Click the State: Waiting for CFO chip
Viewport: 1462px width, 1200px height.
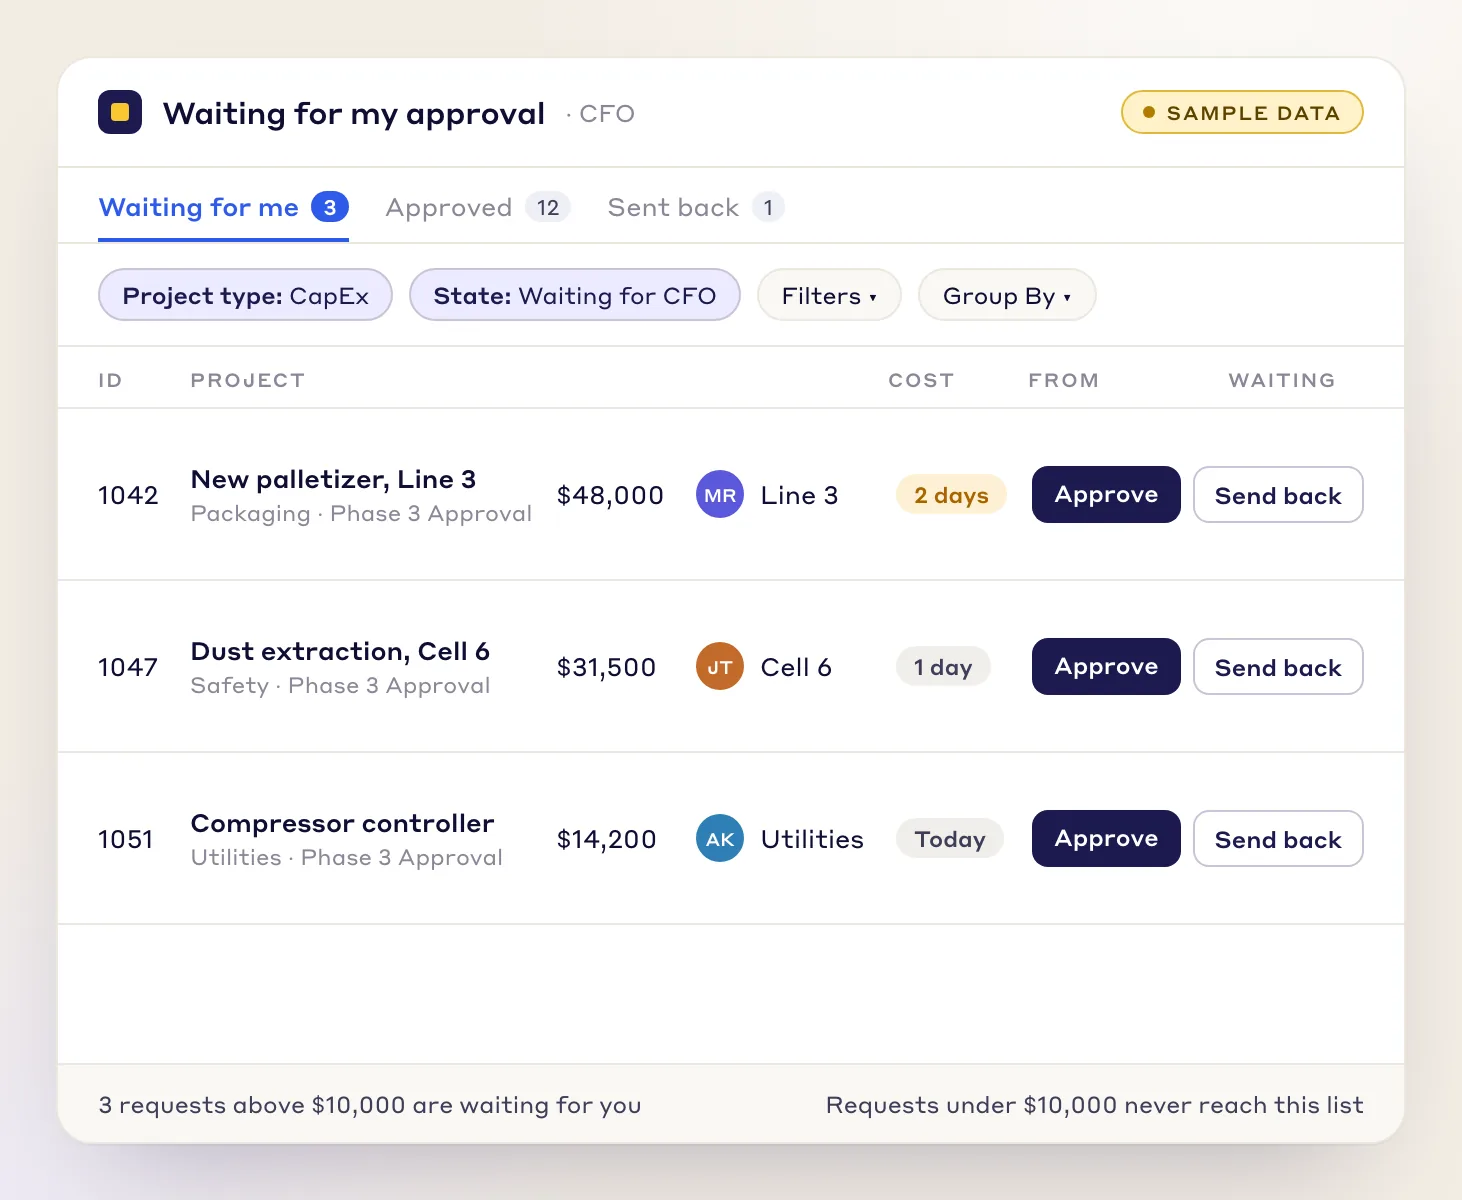pos(575,295)
